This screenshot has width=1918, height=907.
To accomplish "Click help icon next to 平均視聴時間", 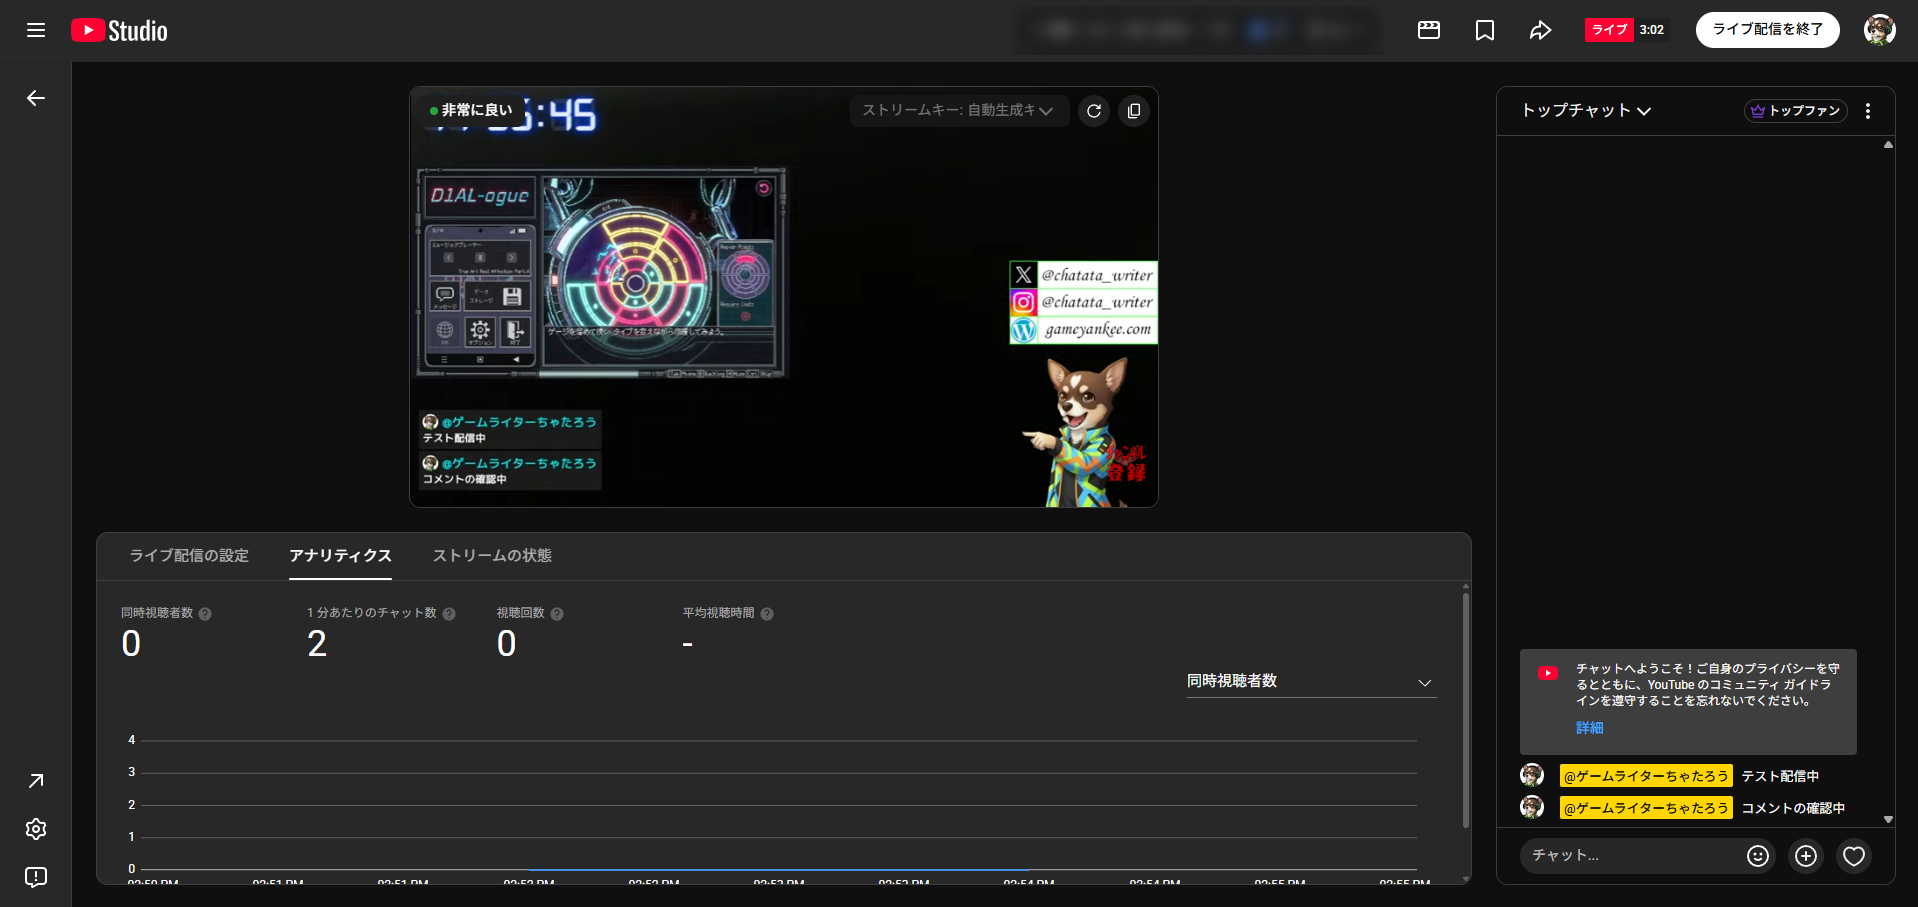I will coord(767,614).
